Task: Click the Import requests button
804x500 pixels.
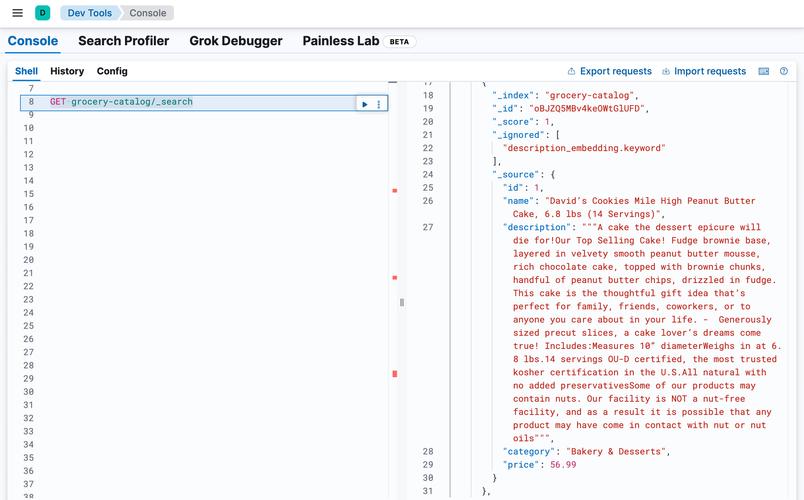Action: point(704,71)
